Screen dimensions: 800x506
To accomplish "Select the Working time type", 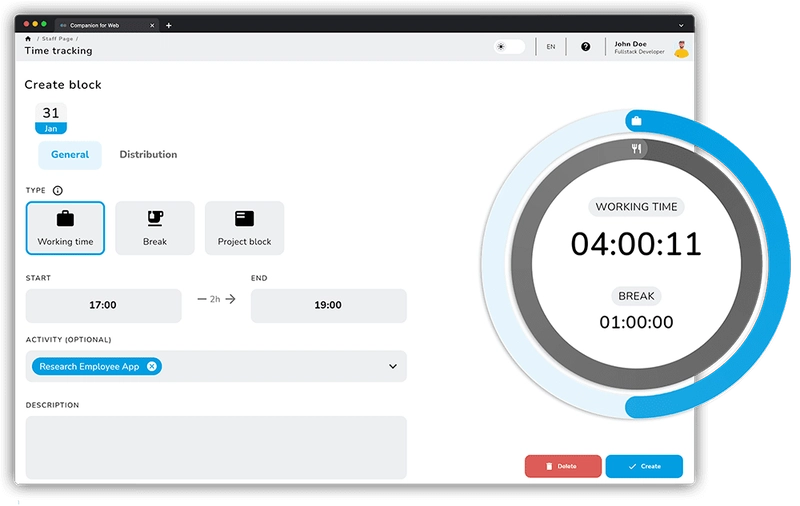I will click(x=65, y=228).
